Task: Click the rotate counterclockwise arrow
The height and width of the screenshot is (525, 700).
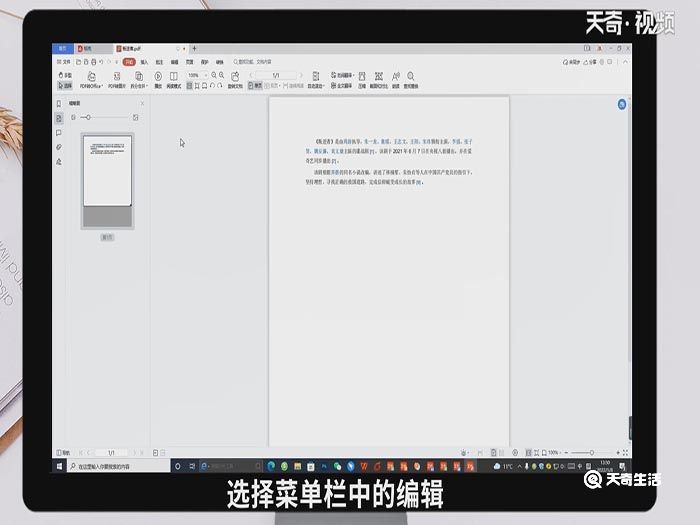Action: tap(212, 85)
